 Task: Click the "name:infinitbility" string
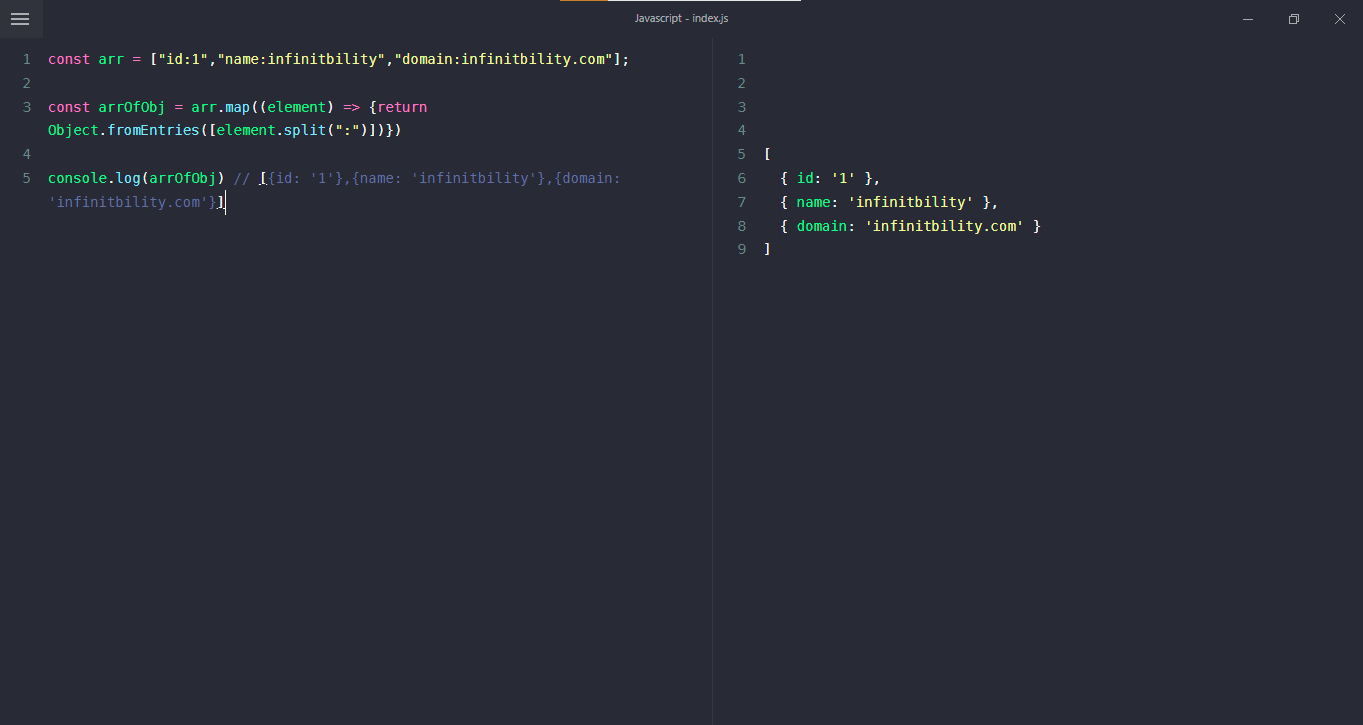pos(301,59)
